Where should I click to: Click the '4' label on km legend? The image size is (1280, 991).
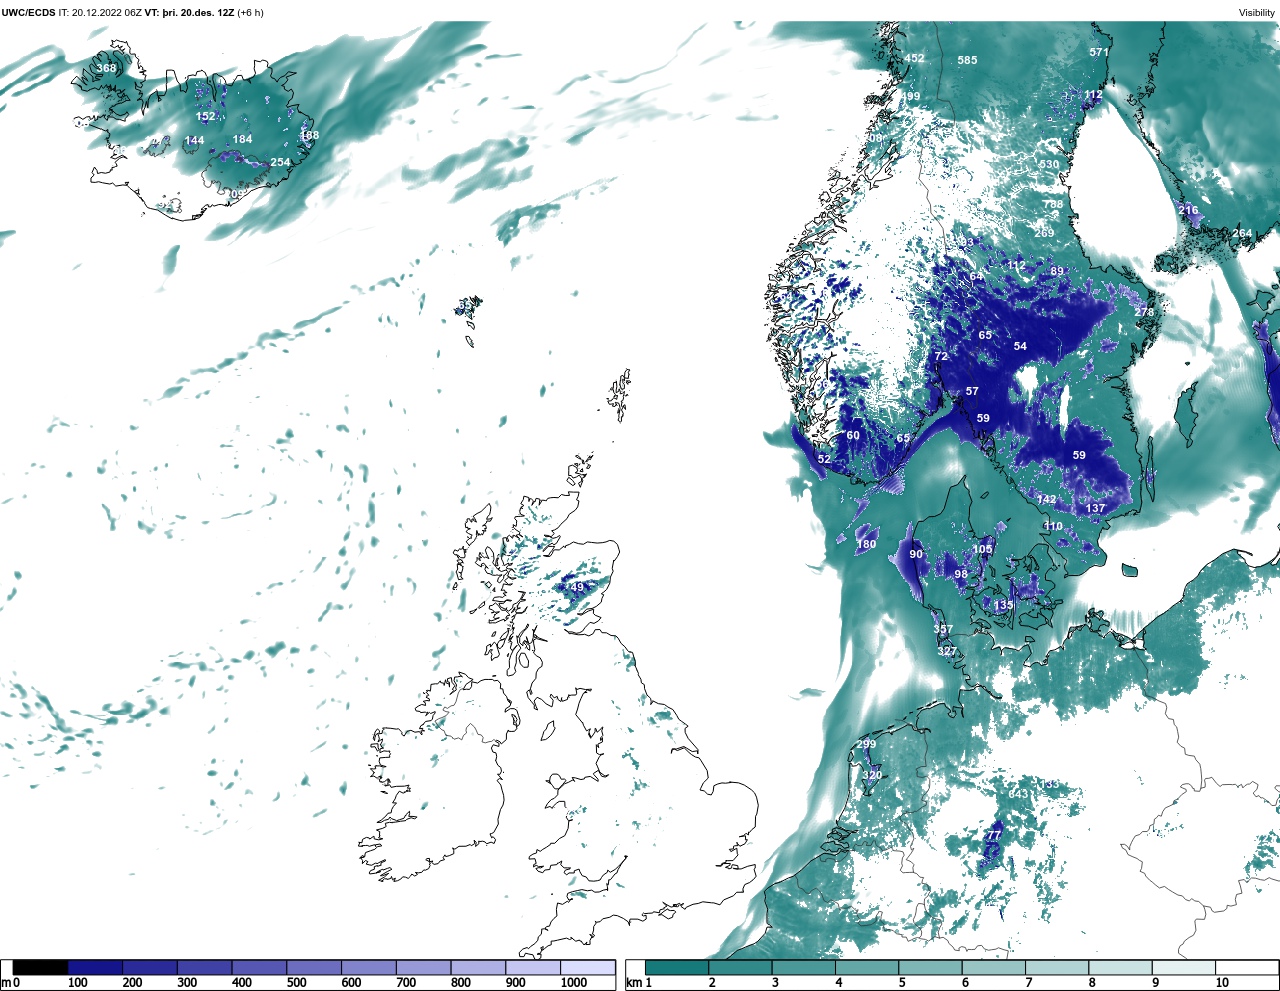tap(839, 983)
